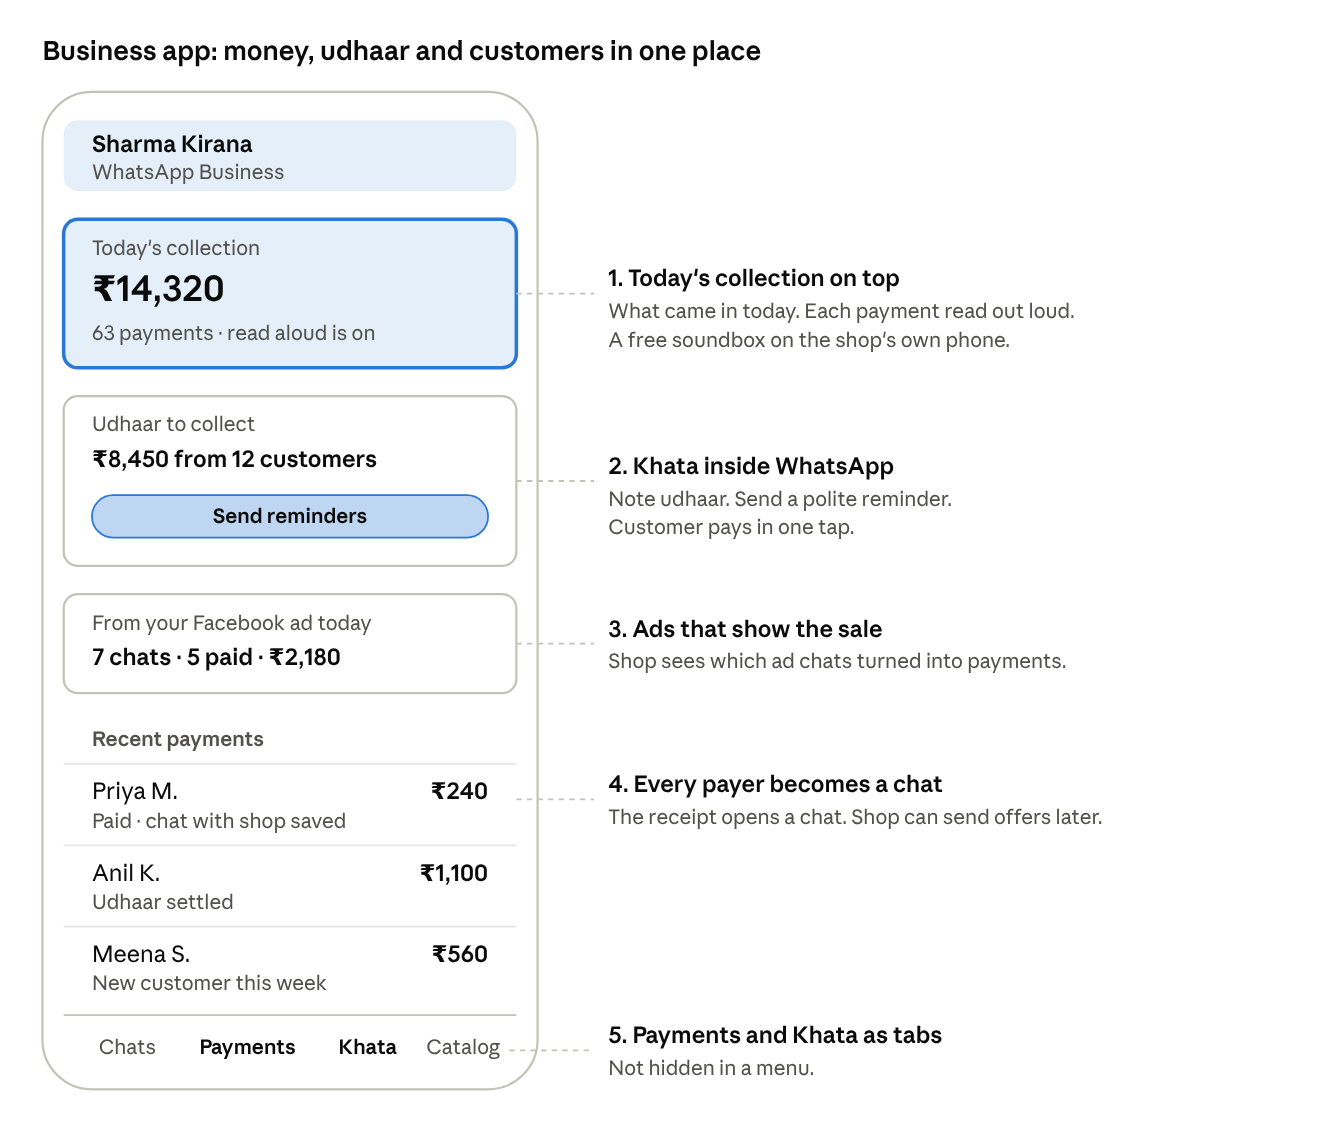Viewport: 1344px width, 1144px height.
Task: Click the ₹240 amount for Priya M.
Action: 459,791
